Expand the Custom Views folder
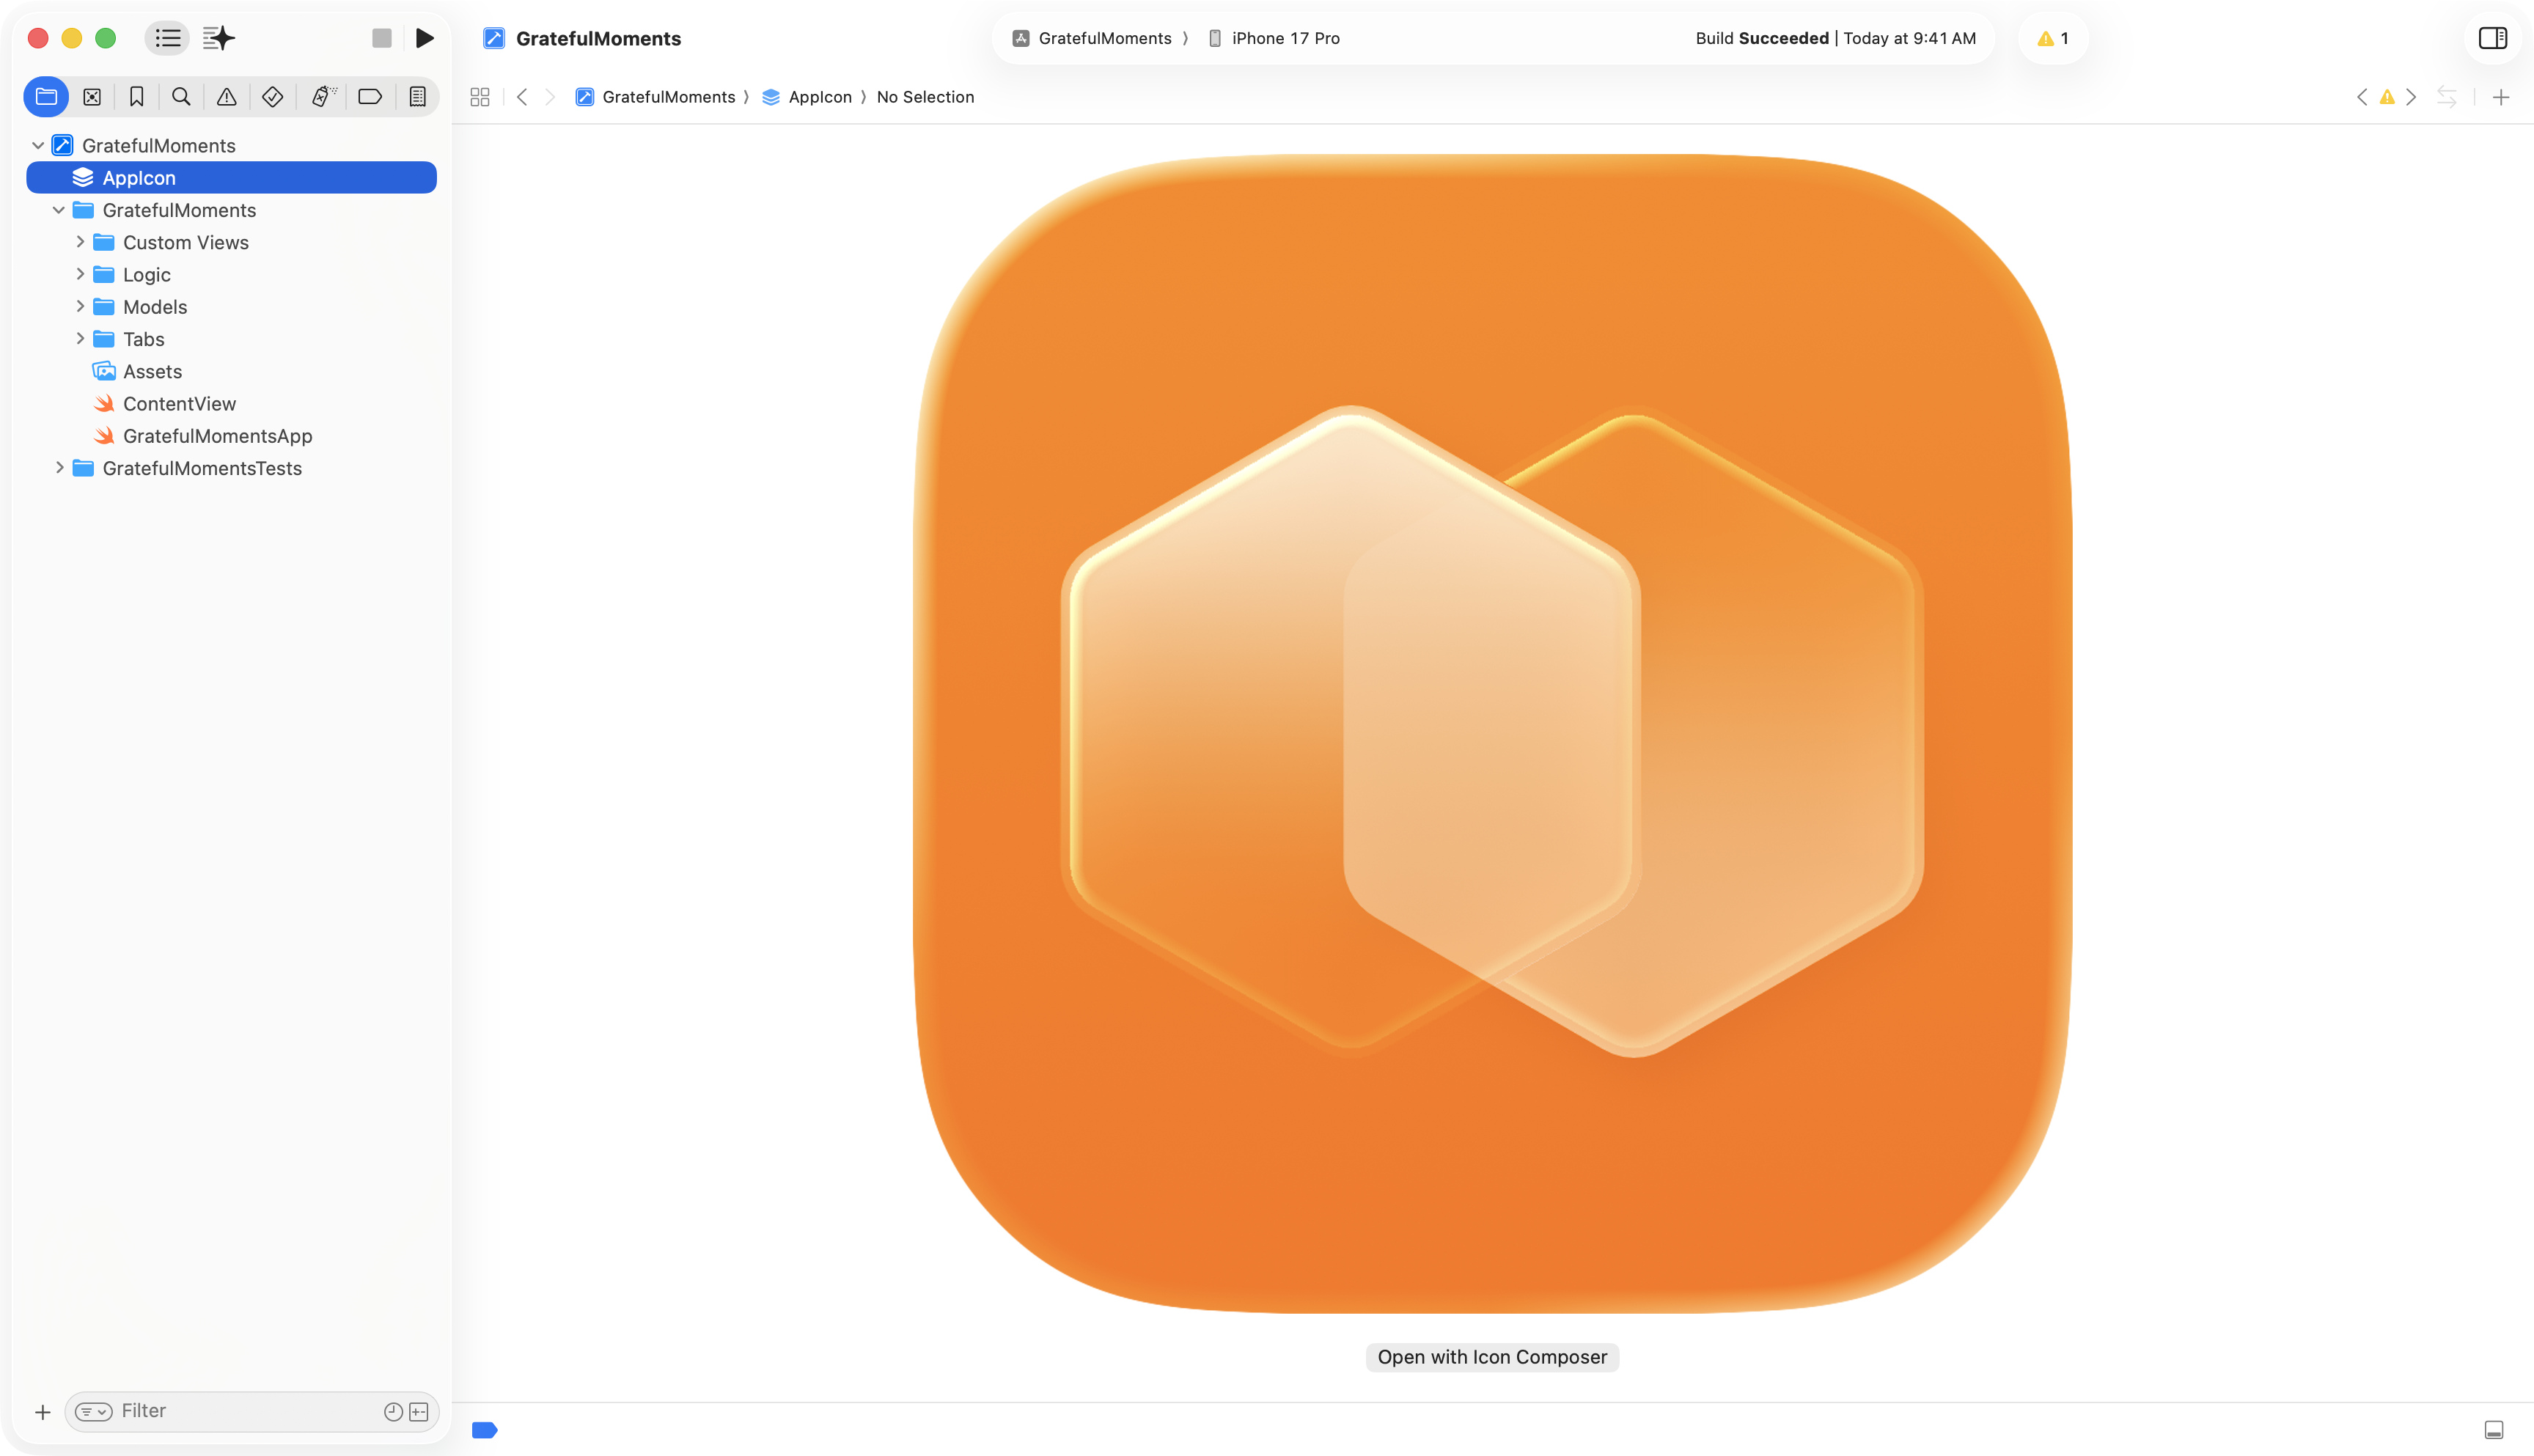 (x=80, y=242)
